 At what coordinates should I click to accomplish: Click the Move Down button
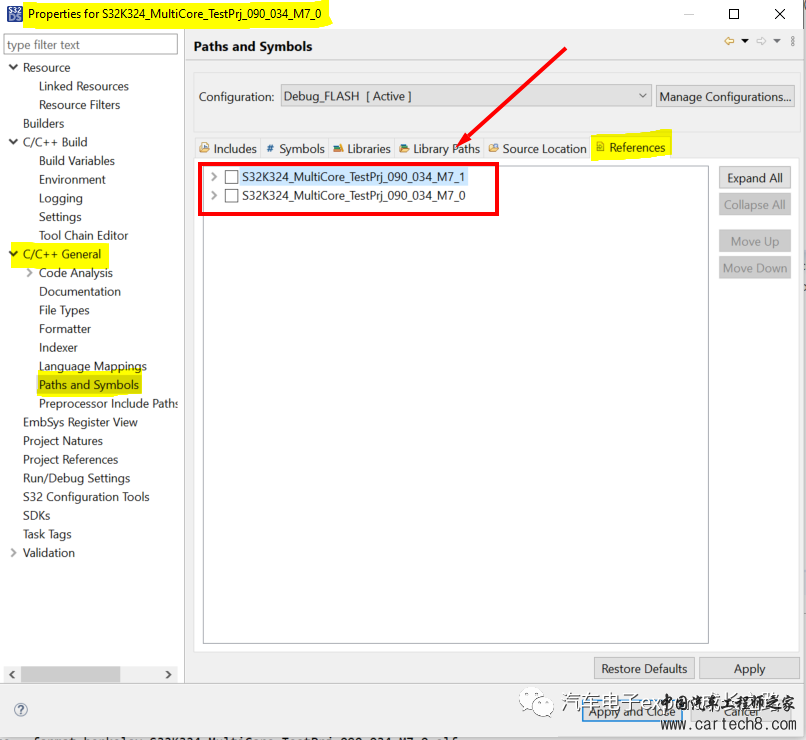tap(754, 268)
